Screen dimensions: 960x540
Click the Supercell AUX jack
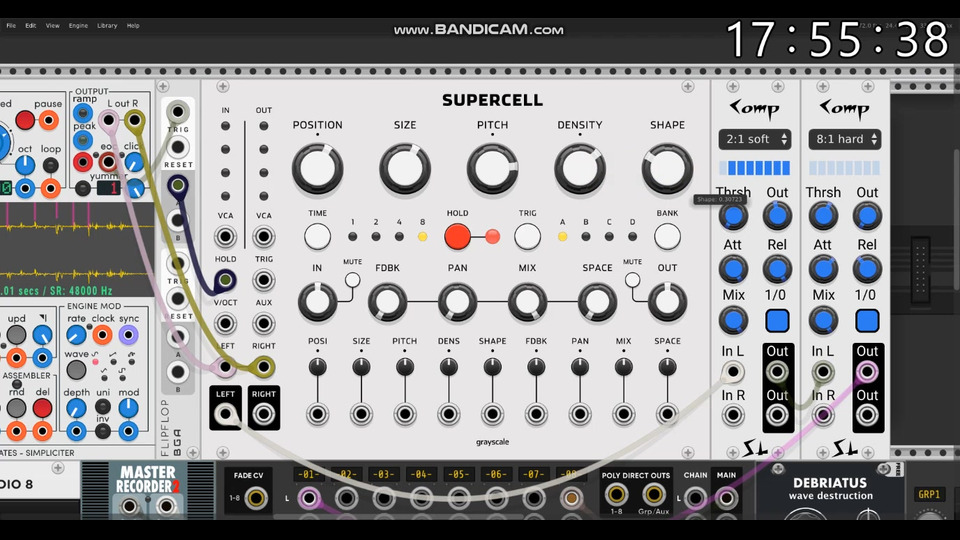pyautogui.click(x=263, y=323)
